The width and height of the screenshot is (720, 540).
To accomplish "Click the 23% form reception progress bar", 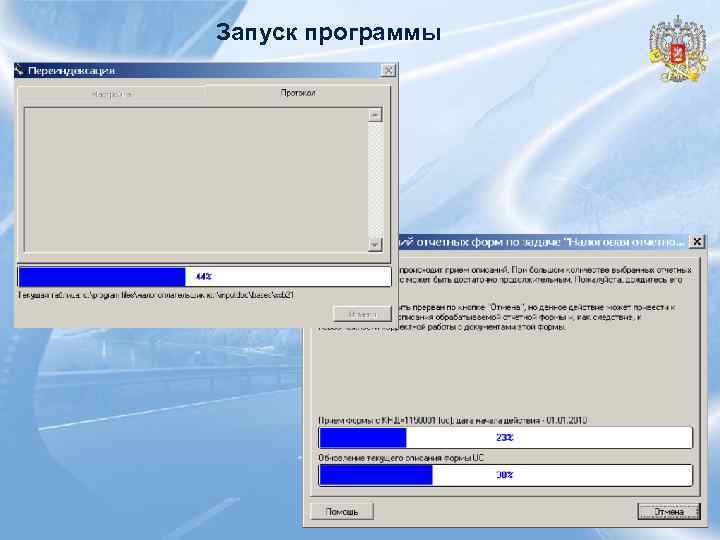I will (x=505, y=438).
